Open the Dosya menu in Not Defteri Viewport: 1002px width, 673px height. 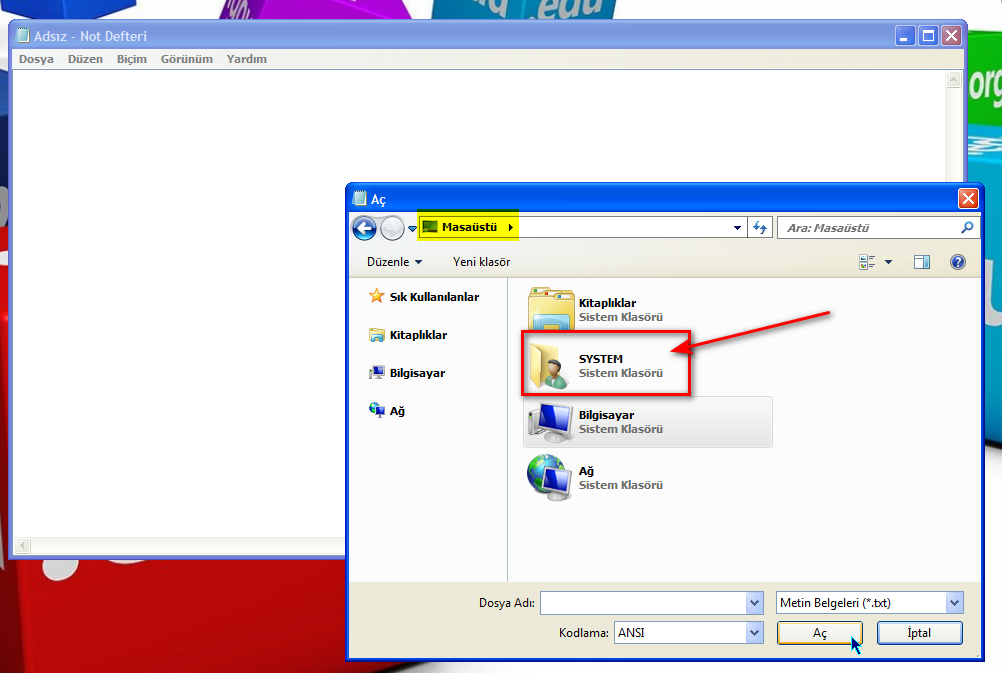pos(36,59)
